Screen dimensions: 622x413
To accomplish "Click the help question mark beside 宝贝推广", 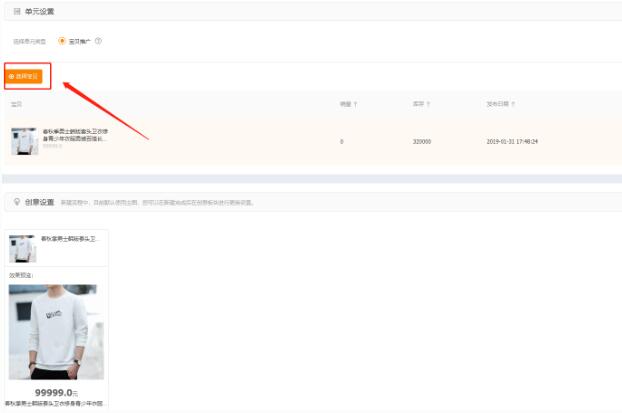I will tap(98, 41).
